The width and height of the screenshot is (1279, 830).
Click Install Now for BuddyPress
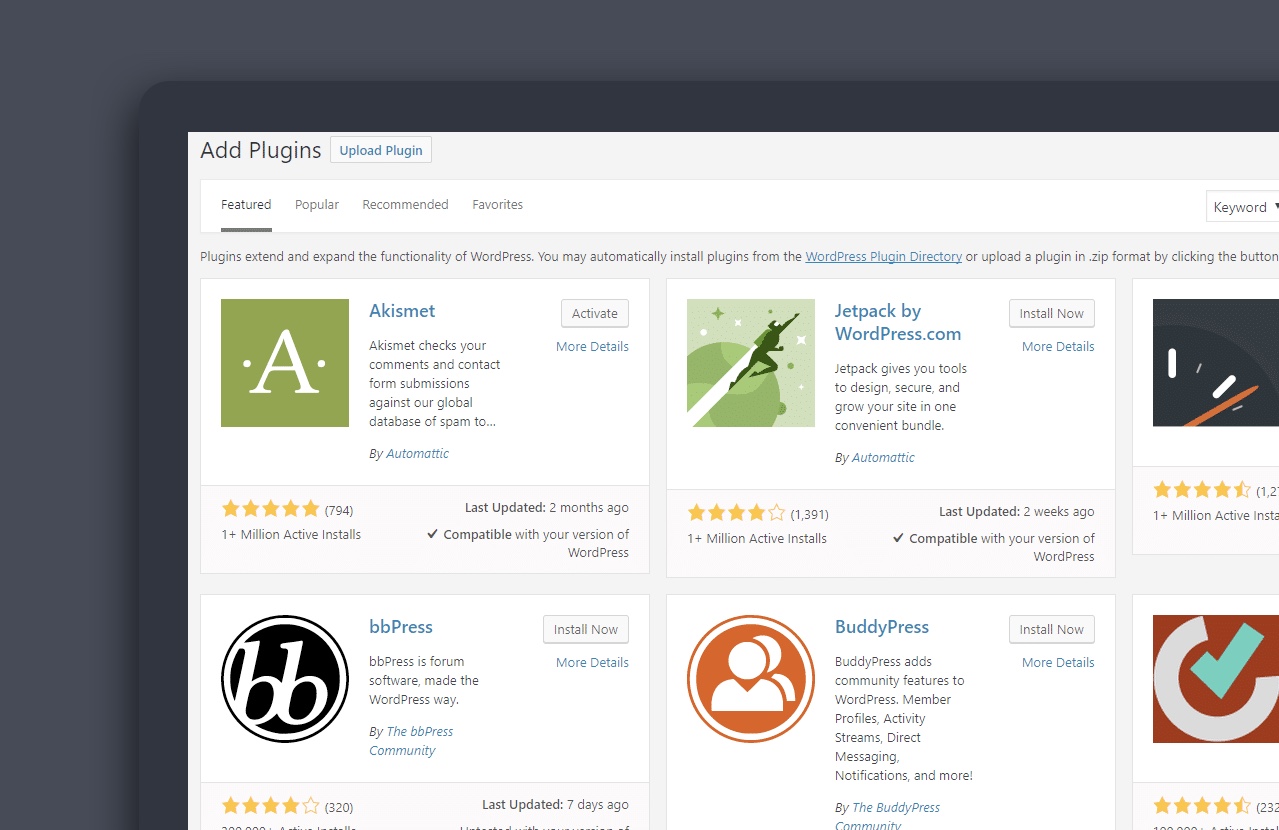(1052, 629)
